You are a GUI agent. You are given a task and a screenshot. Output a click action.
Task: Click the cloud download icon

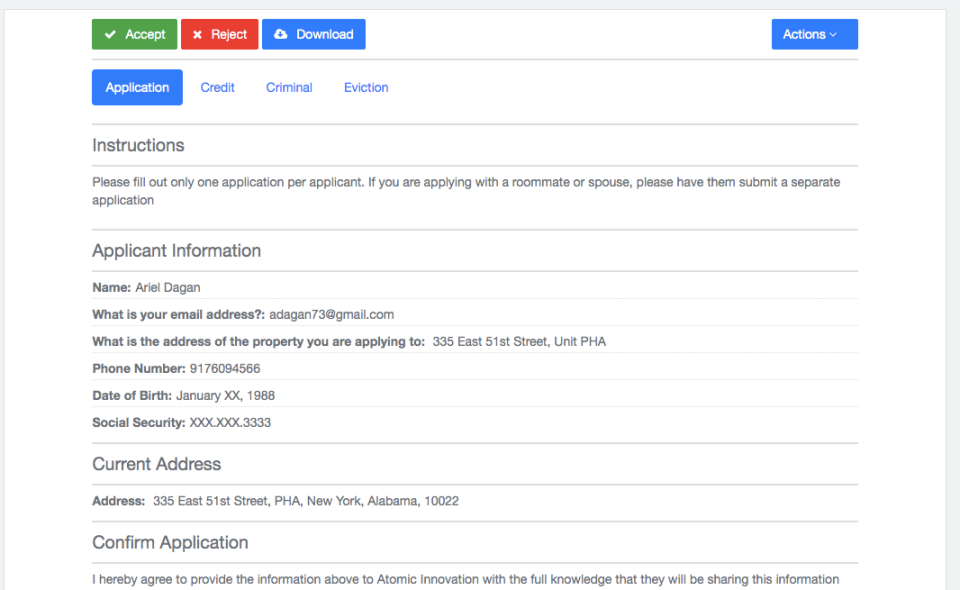pyautogui.click(x=281, y=35)
